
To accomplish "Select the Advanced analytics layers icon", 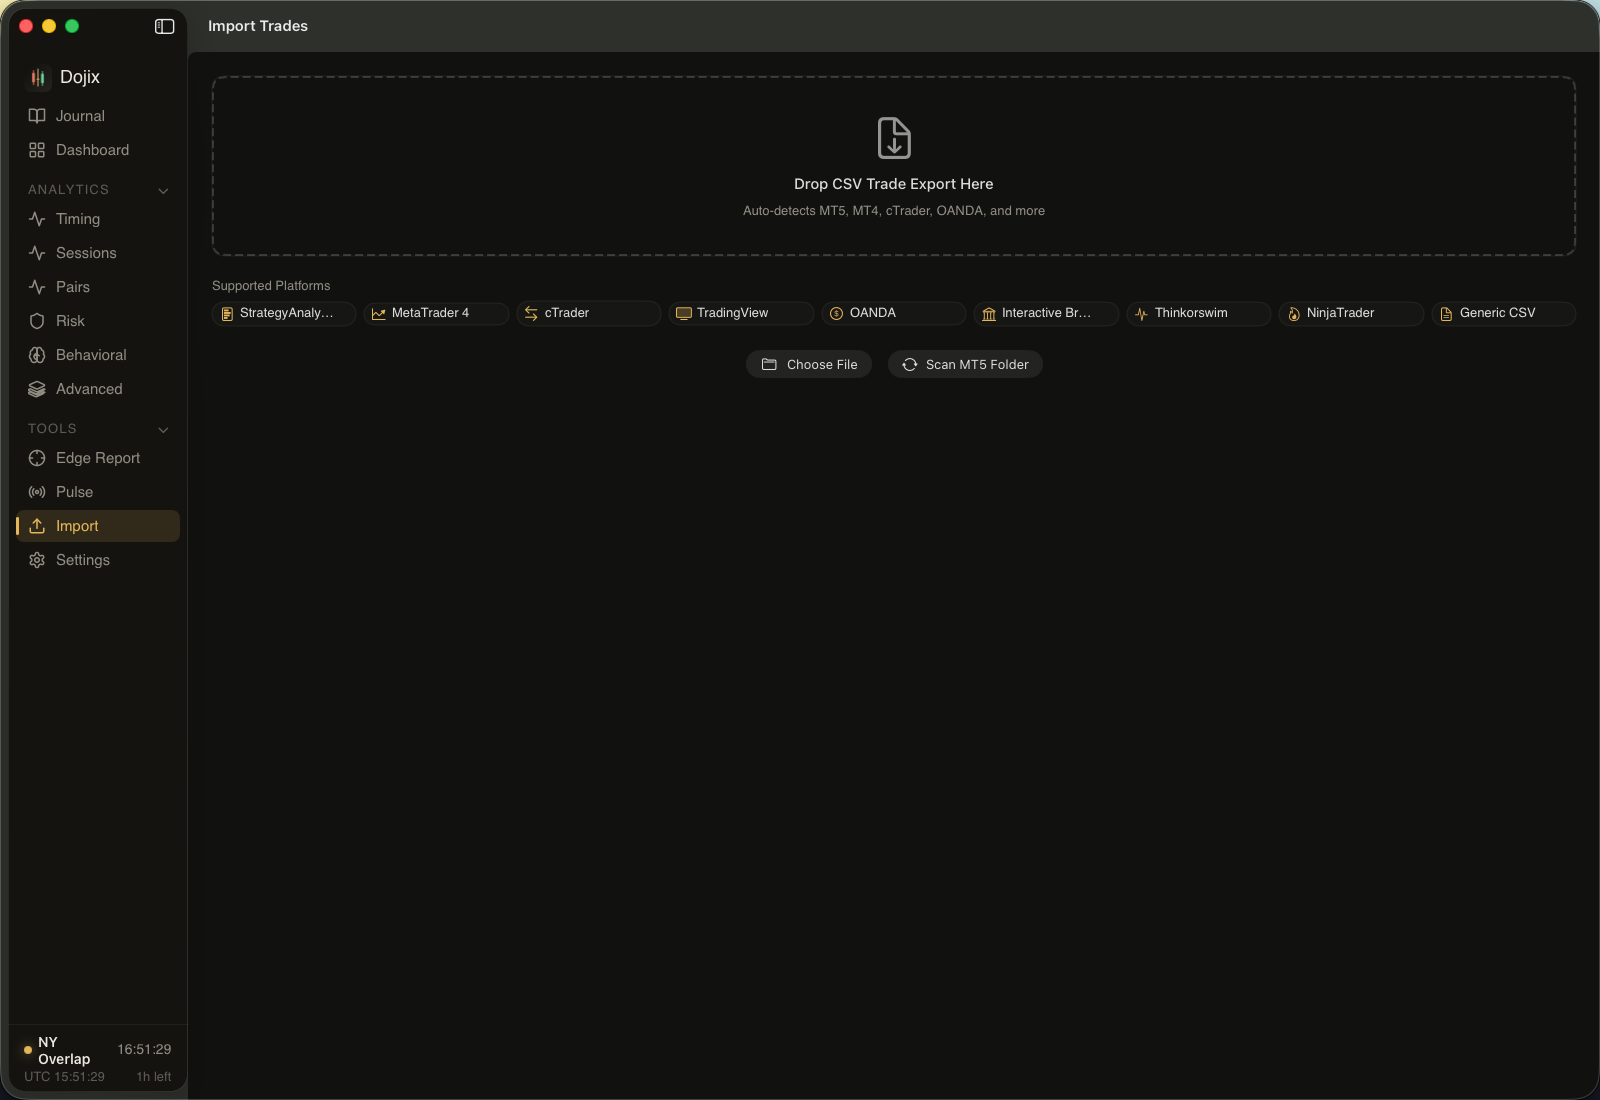I will (36, 389).
